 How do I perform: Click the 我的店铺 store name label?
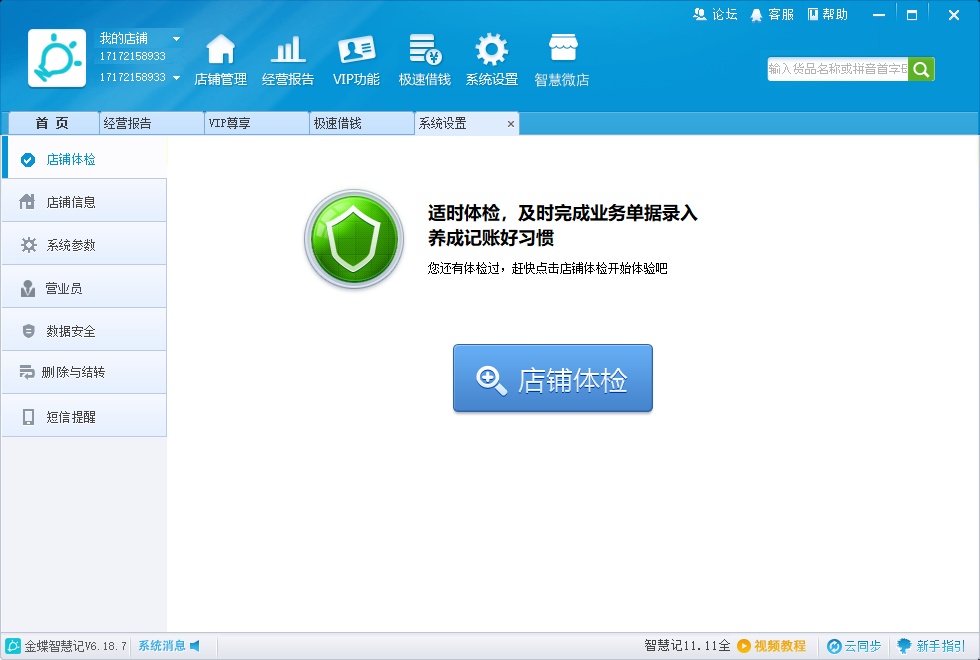[x=124, y=39]
